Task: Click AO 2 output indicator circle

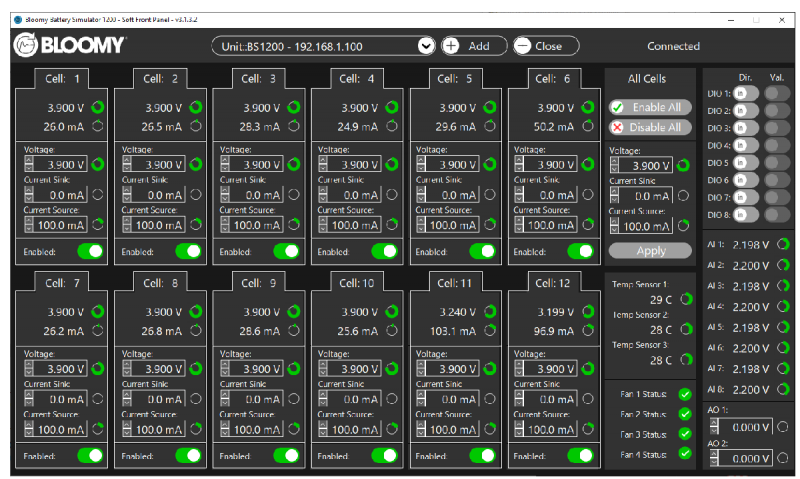Action: (783, 458)
